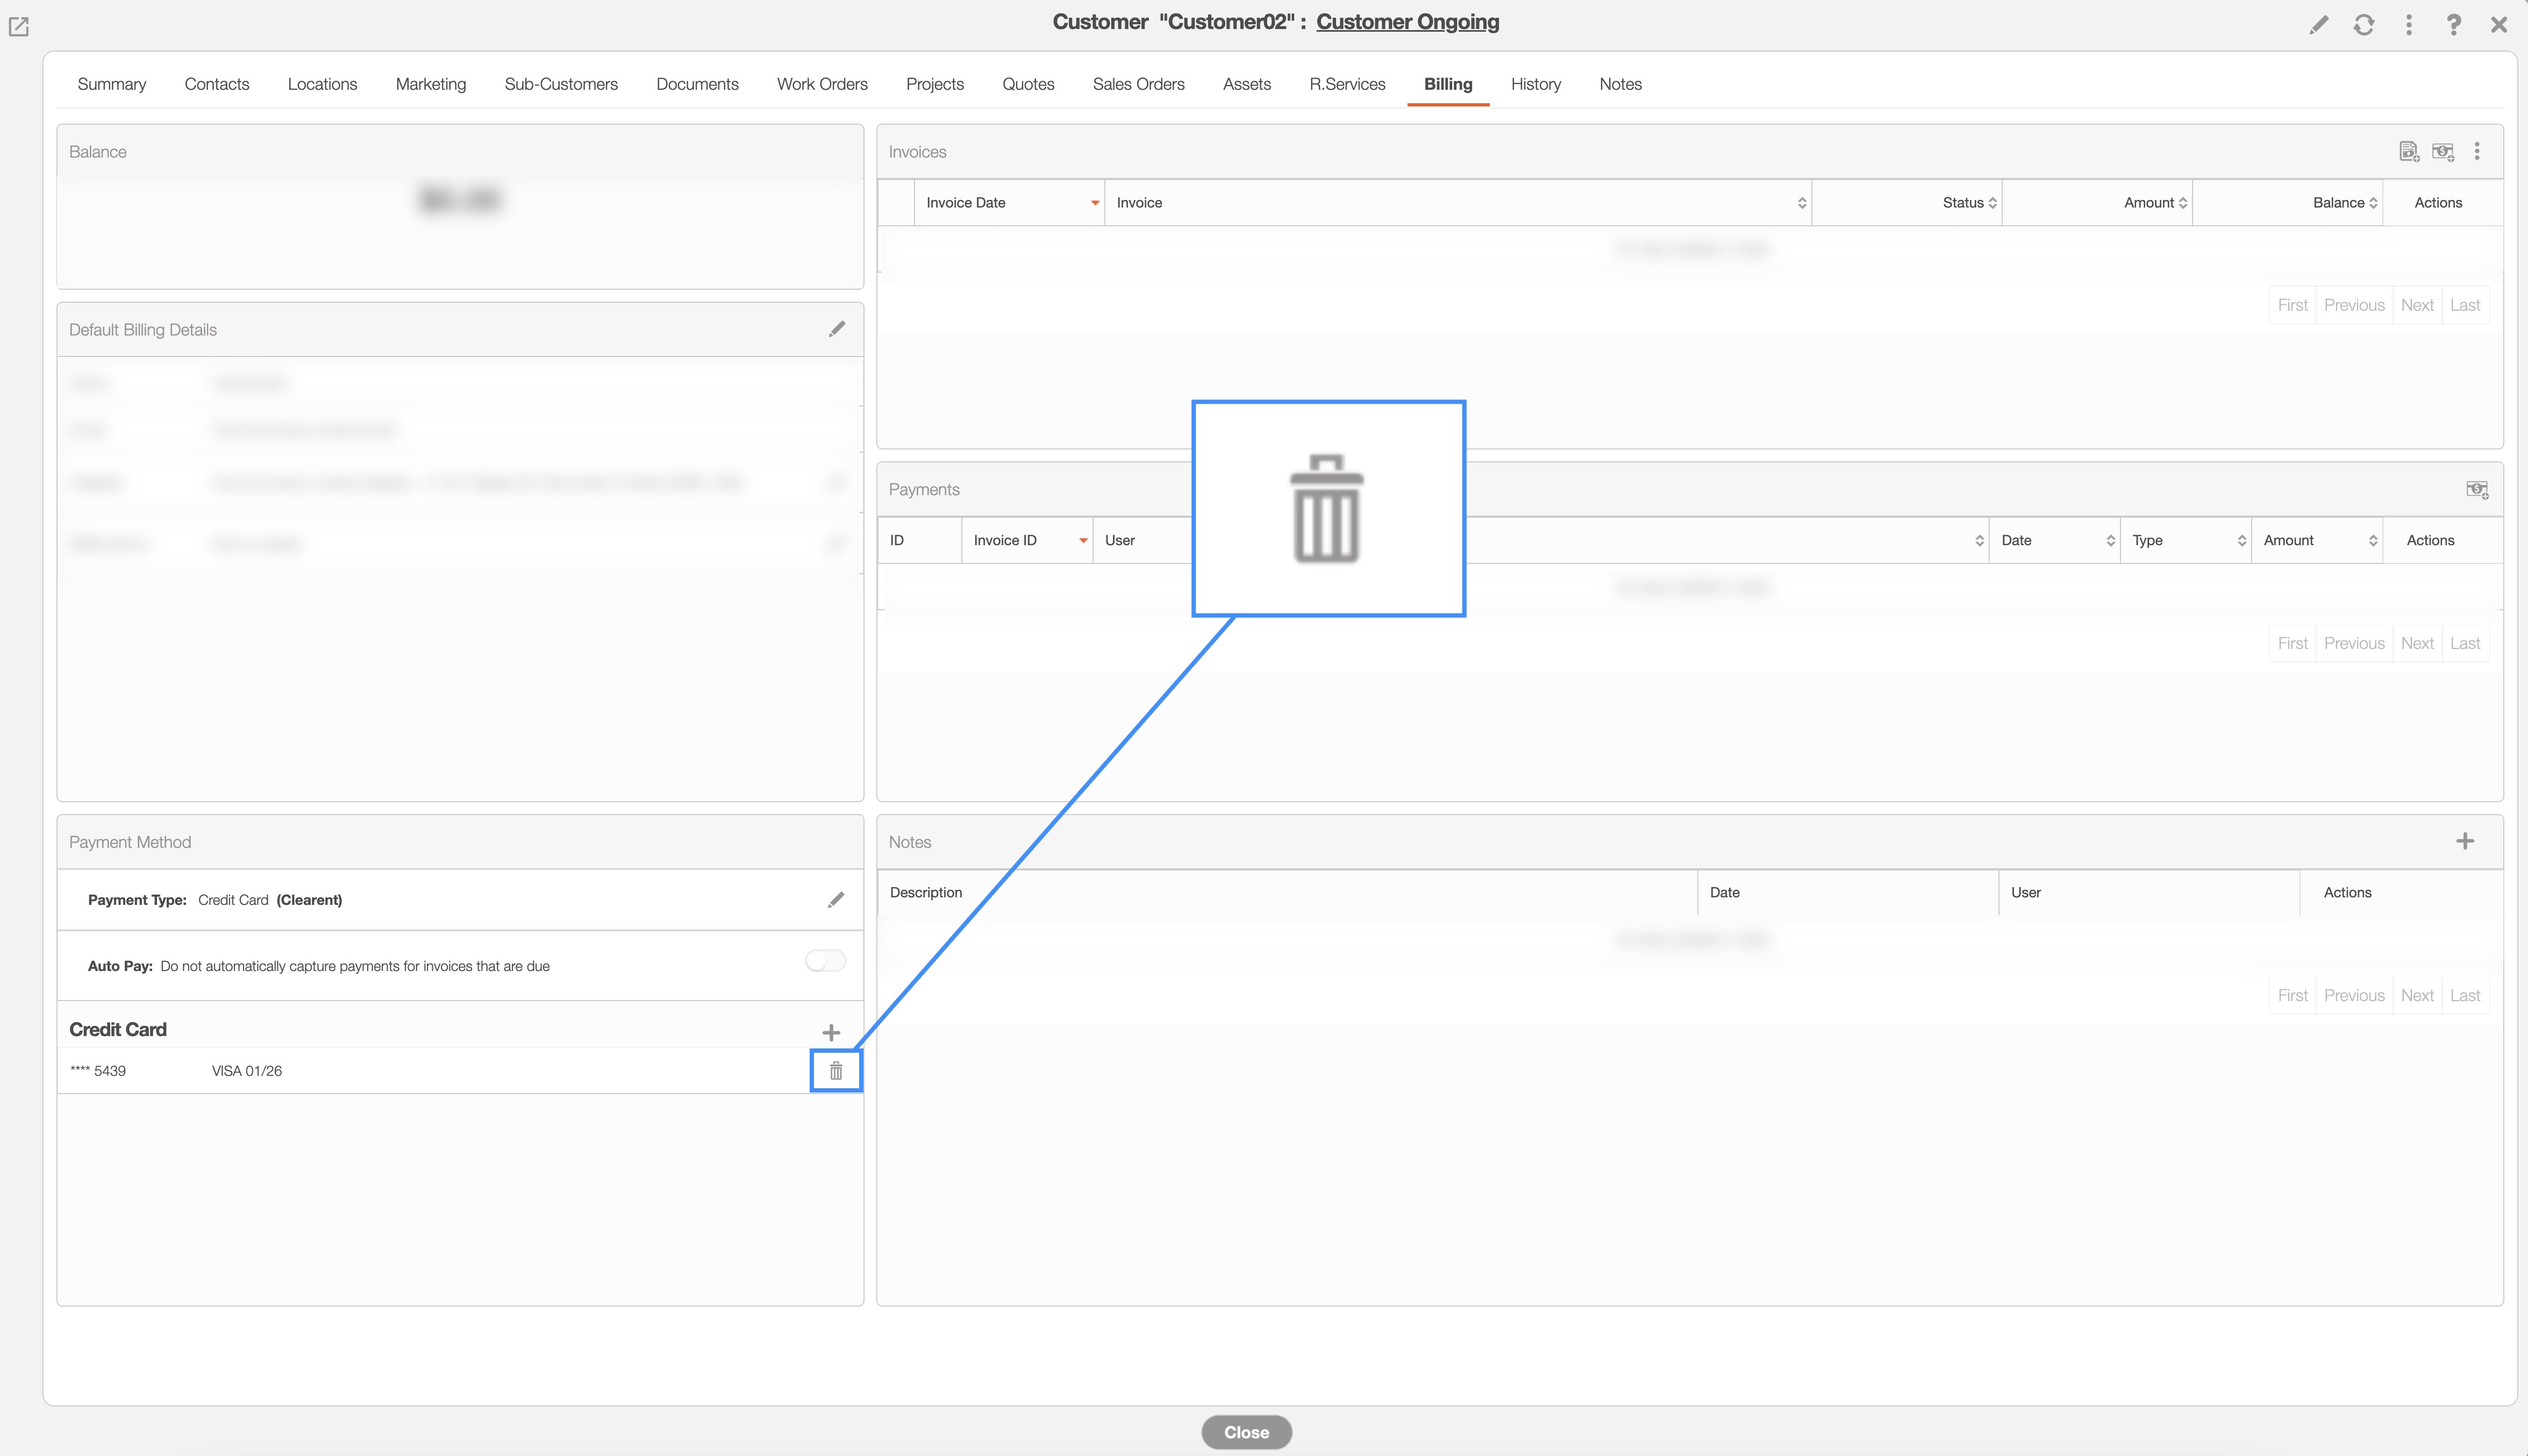Open Invoices panel three-dot menu
This screenshot has height=1456, width=2528.
pyautogui.click(x=2477, y=151)
